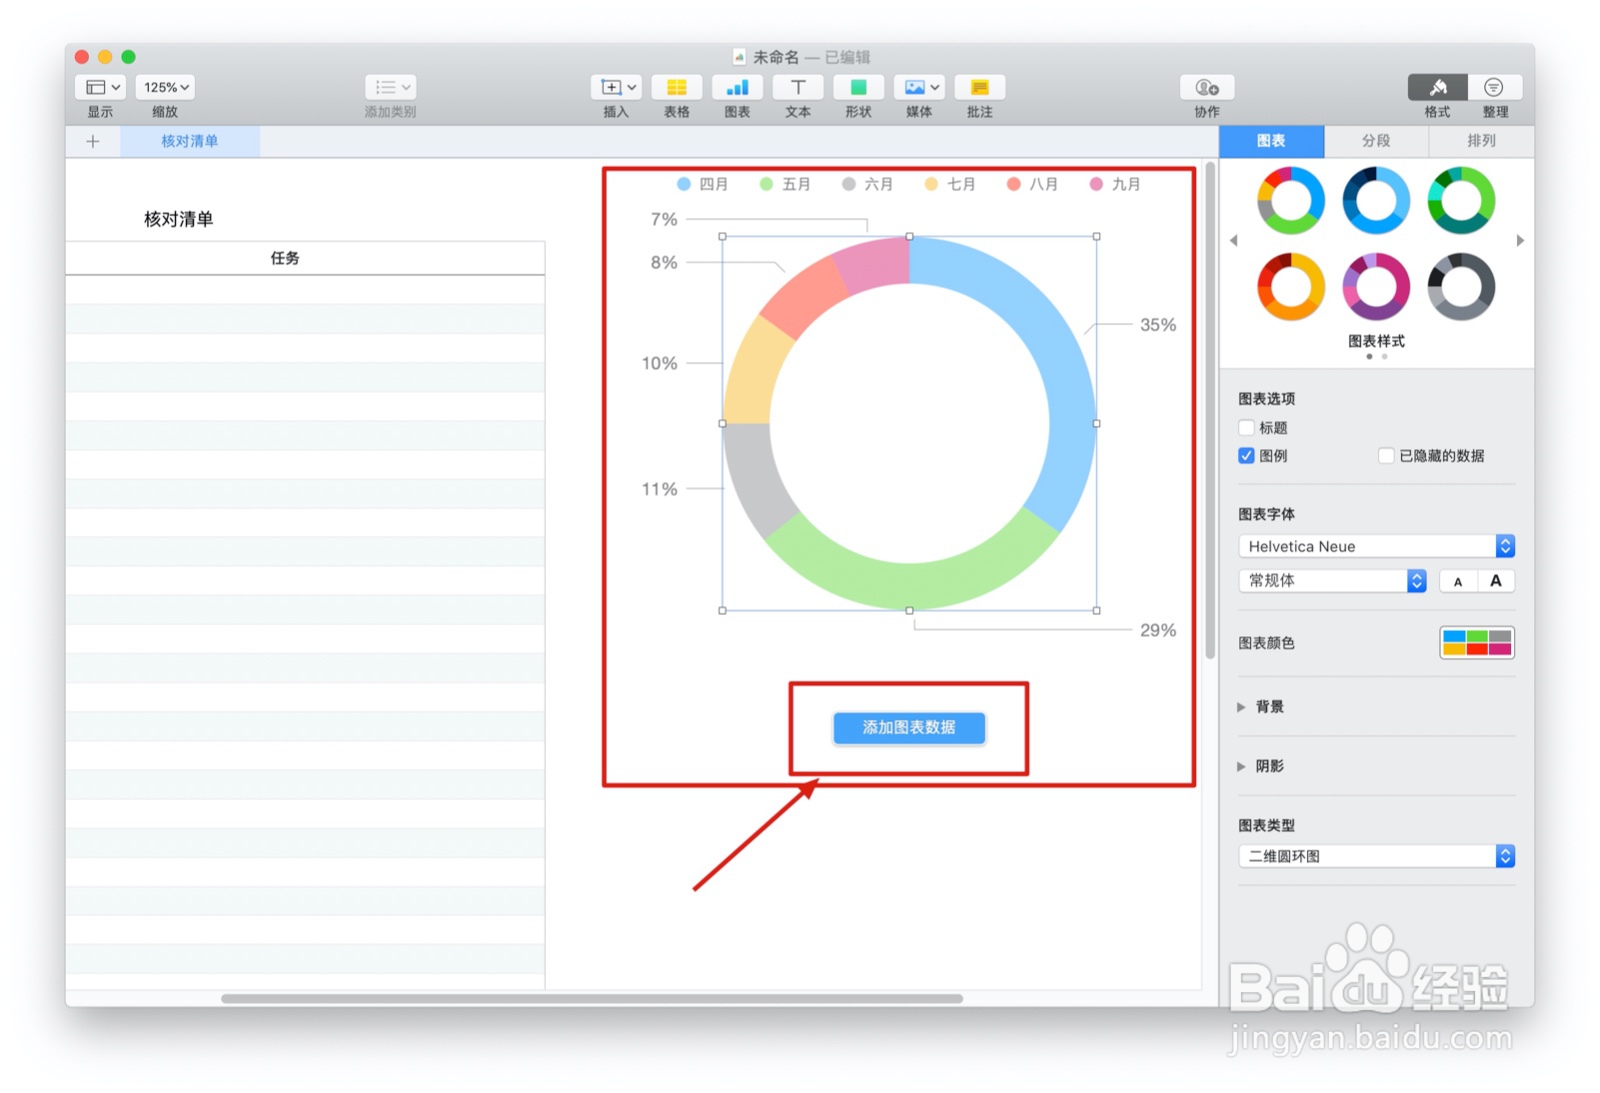Click the 九月 legend item
Screen dimensions: 1600x1093
tap(1116, 184)
